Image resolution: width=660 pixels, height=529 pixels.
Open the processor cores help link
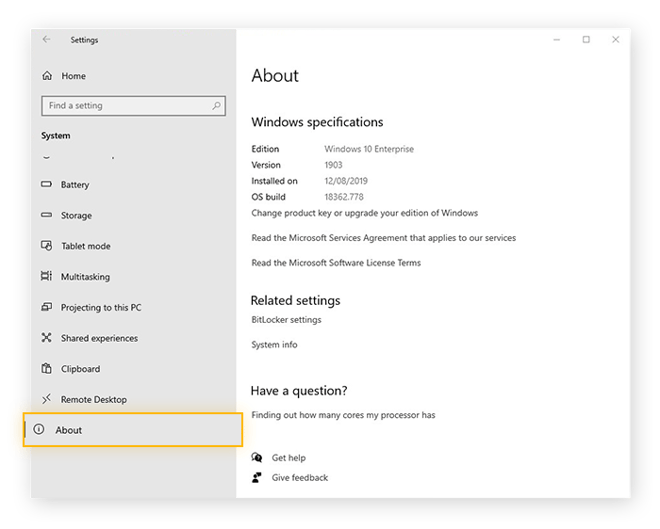pyautogui.click(x=343, y=415)
